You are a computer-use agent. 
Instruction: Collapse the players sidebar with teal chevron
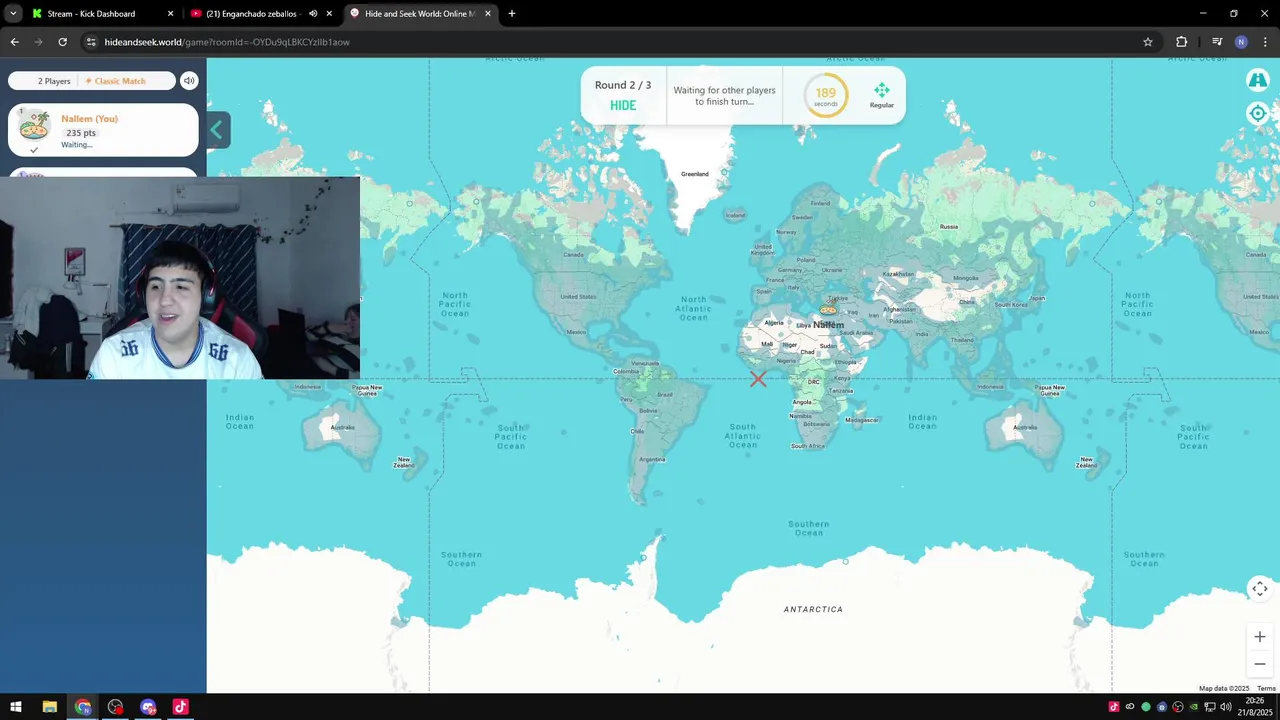[x=218, y=130]
